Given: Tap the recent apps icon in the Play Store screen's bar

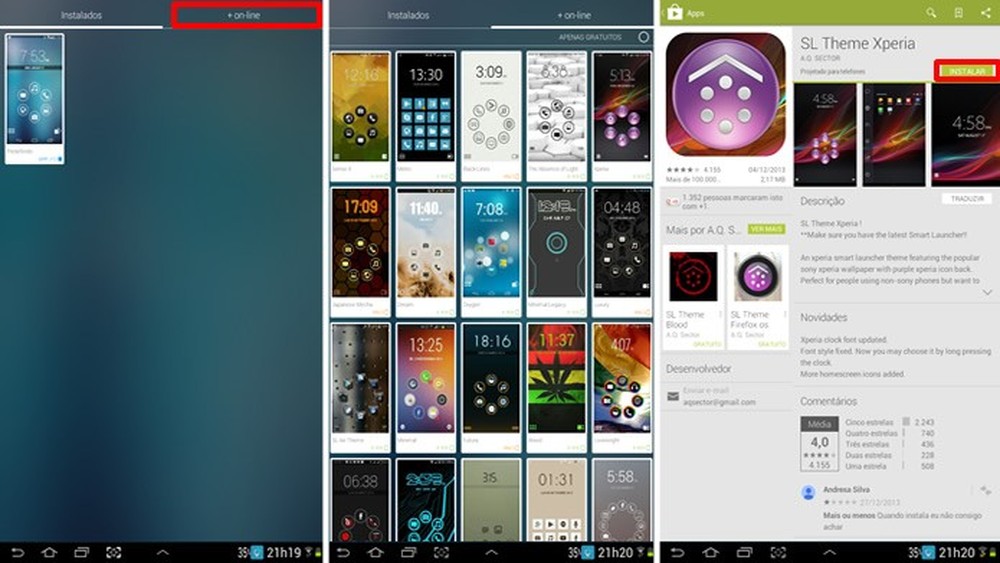Looking at the screenshot, I should [744, 552].
